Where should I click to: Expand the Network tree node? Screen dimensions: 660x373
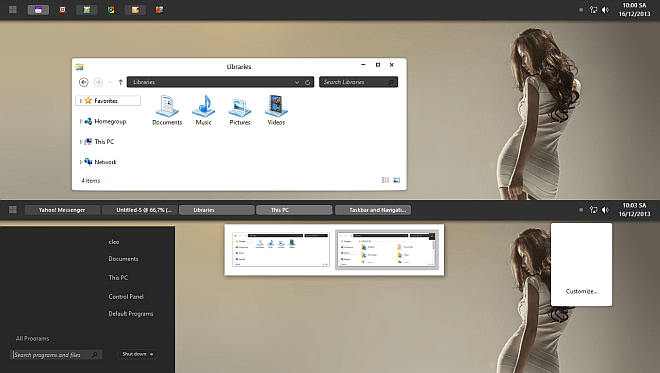(80, 162)
